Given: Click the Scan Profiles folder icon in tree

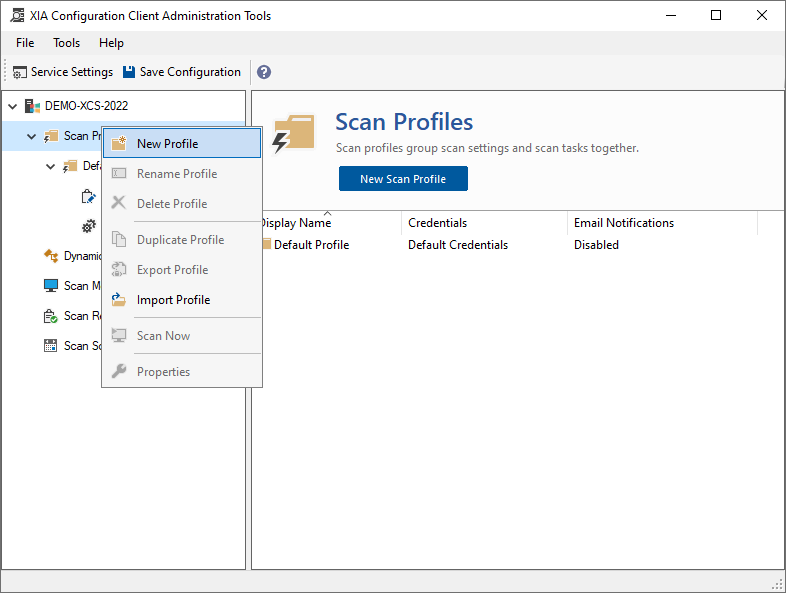Looking at the screenshot, I should point(52,136).
